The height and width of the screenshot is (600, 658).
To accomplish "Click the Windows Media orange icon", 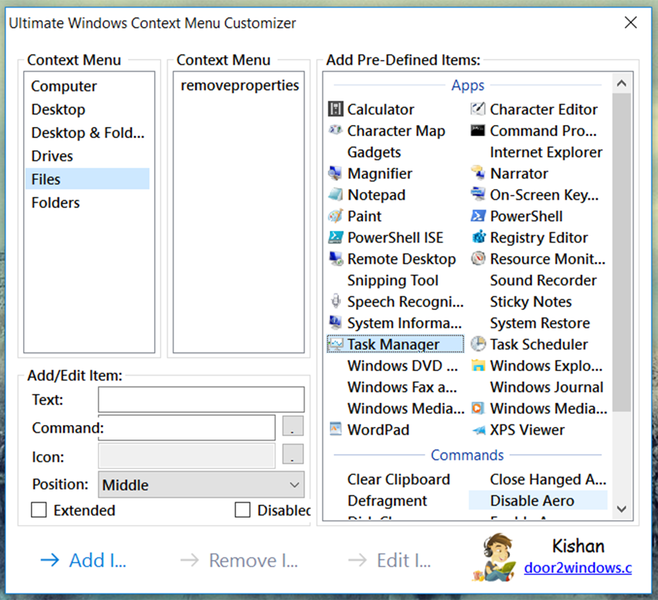I will [x=478, y=408].
